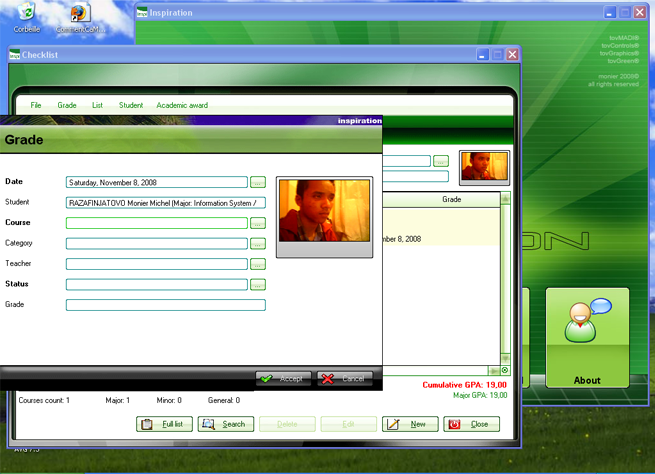The image size is (655, 474).
Task: Click the Cancel button with red cross
Action: point(344,379)
